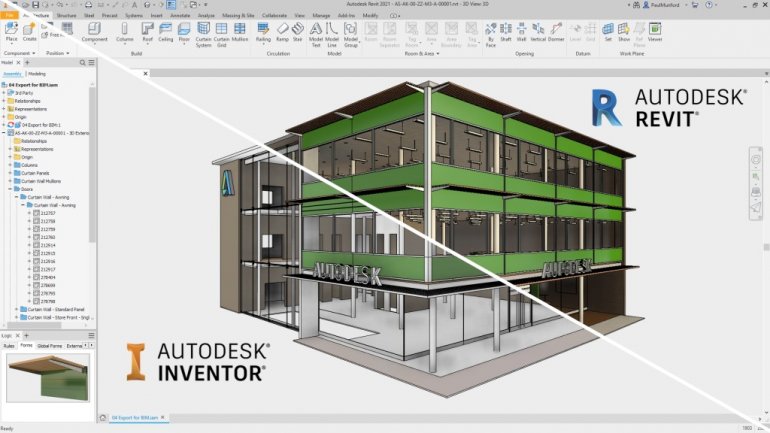Switch to the Massing & Site tab
Screen dimensions: 770x433
[238, 15]
